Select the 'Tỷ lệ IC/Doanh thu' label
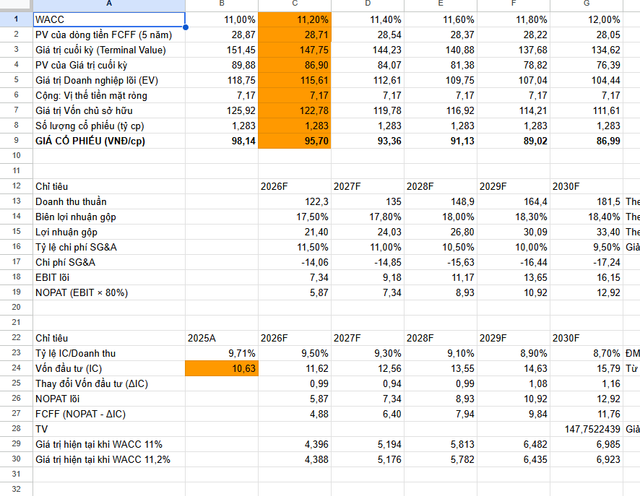Image resolution: width=640 pixels, height=496 pixels. (x=76, y=354)
